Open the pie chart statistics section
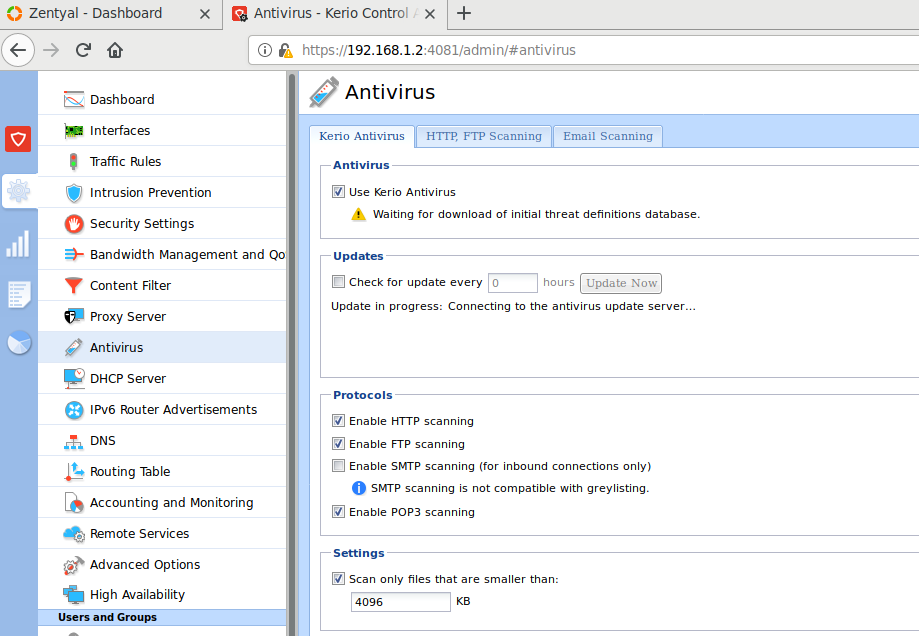This screenshot has width=919, height=636. tap(19, 343)
